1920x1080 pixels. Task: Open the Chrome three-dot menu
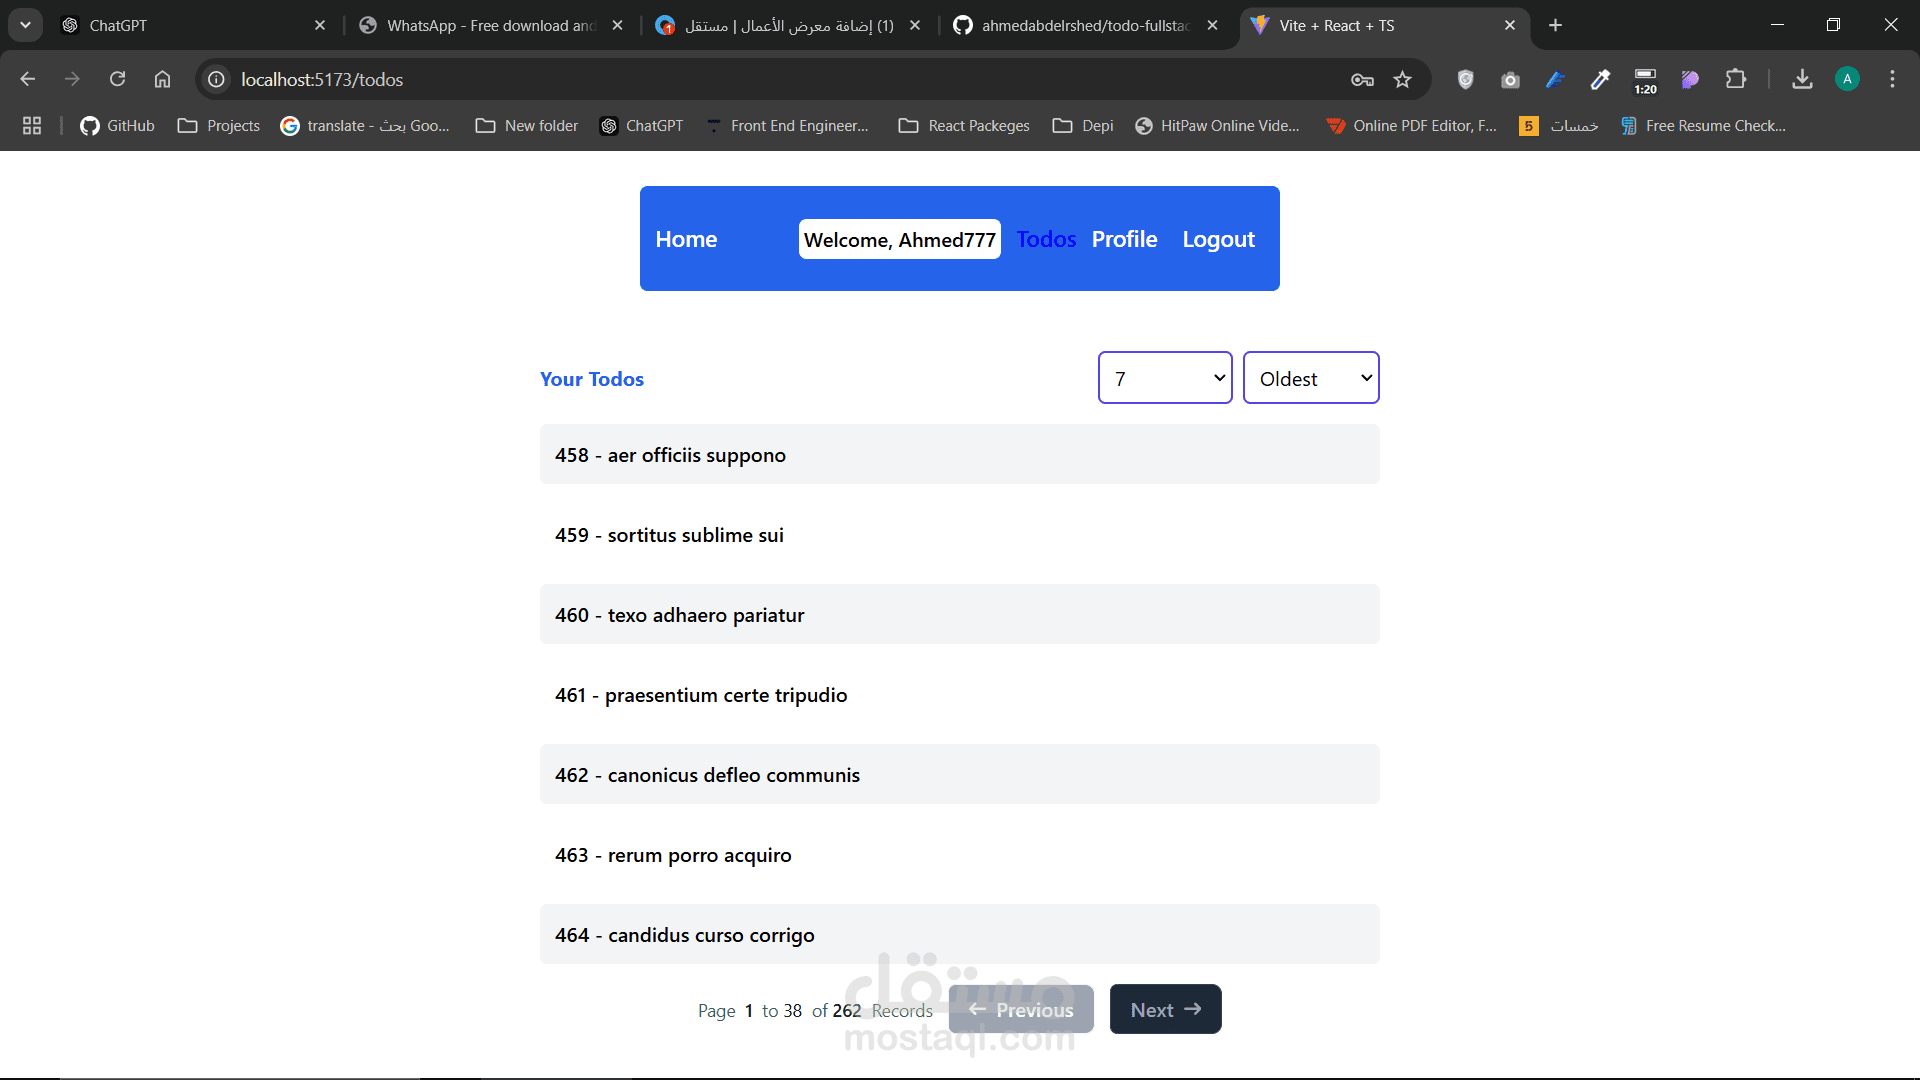pos(1892,79)
